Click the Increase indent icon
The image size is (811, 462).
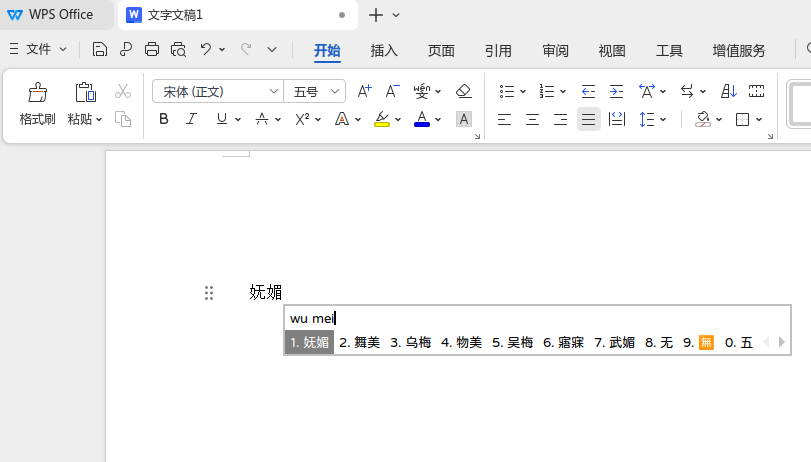point(616,92)
